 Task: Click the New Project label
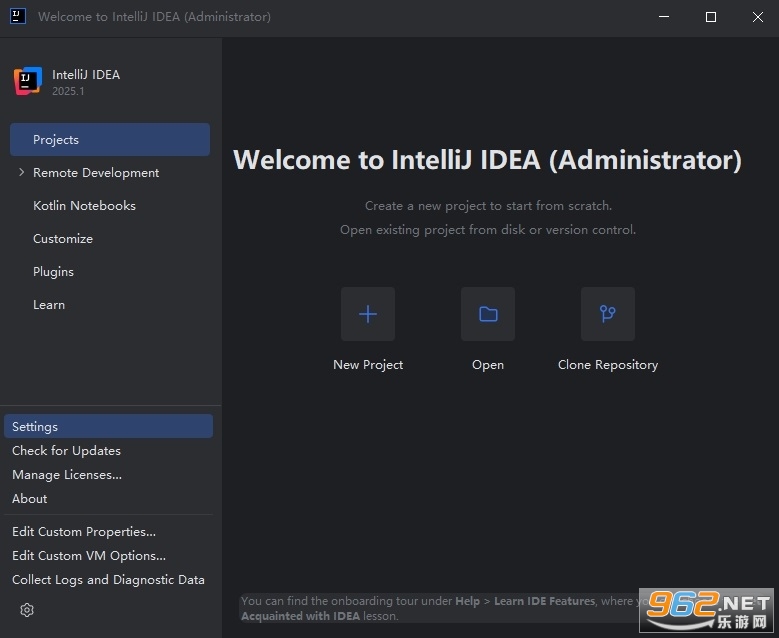(368, 365)
